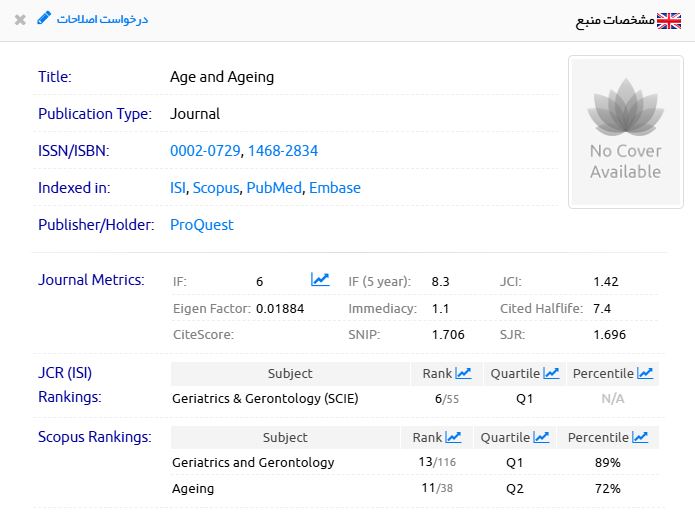Click the pencil edit icon
Screen dimensions: 695x525
click(43, 19)
